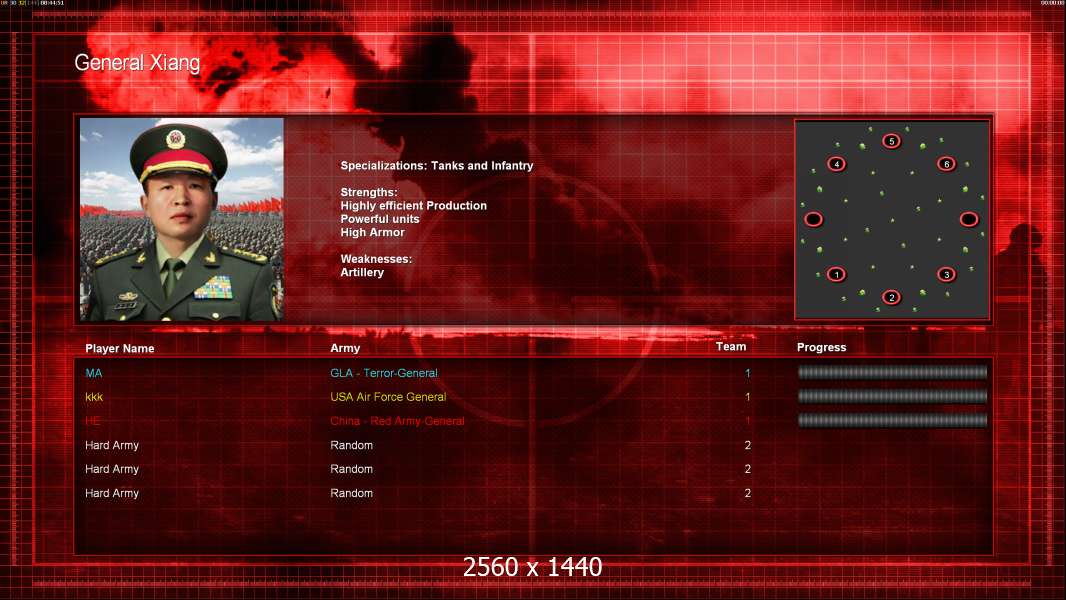
Task: Click MA's loading progress bar
Action: coord(892,372)
